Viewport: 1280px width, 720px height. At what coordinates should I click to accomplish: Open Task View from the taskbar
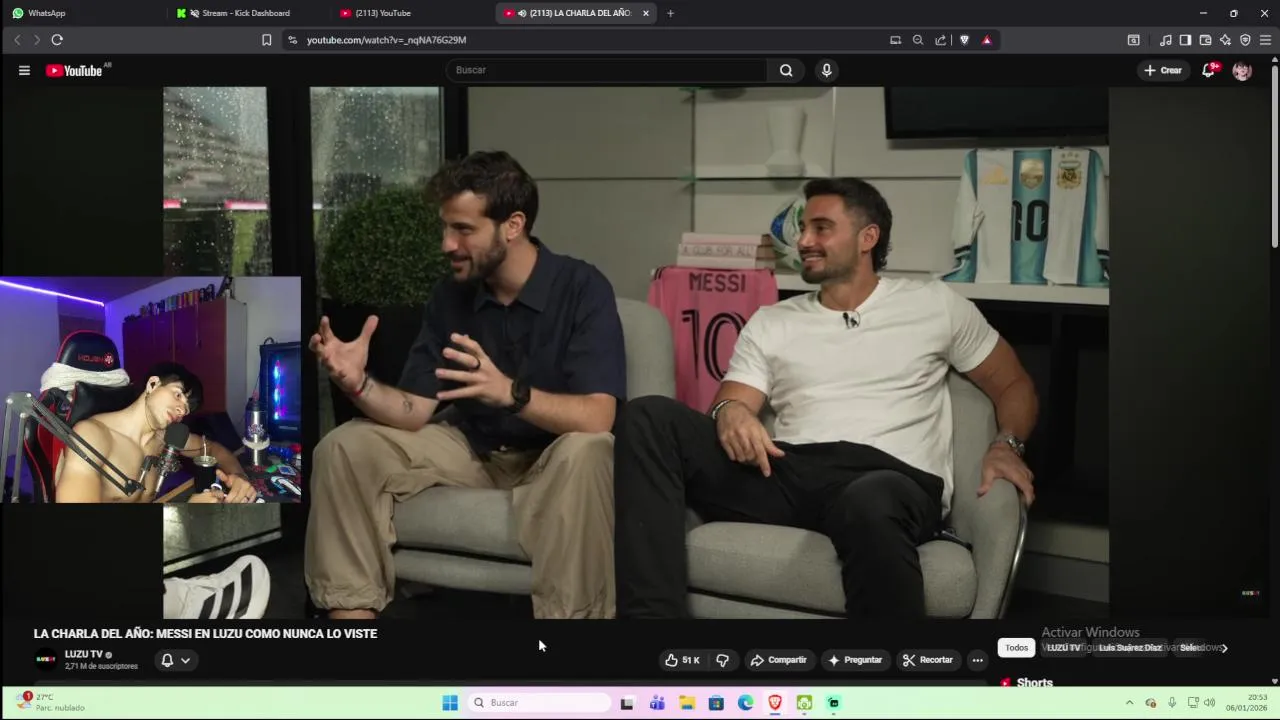click(x=627, y=703)
